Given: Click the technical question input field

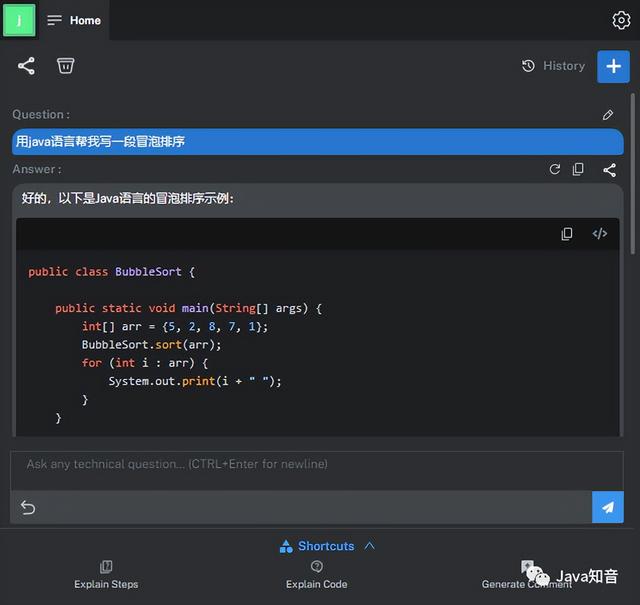Looking at the screenshot, I should [x=315, y=465].
